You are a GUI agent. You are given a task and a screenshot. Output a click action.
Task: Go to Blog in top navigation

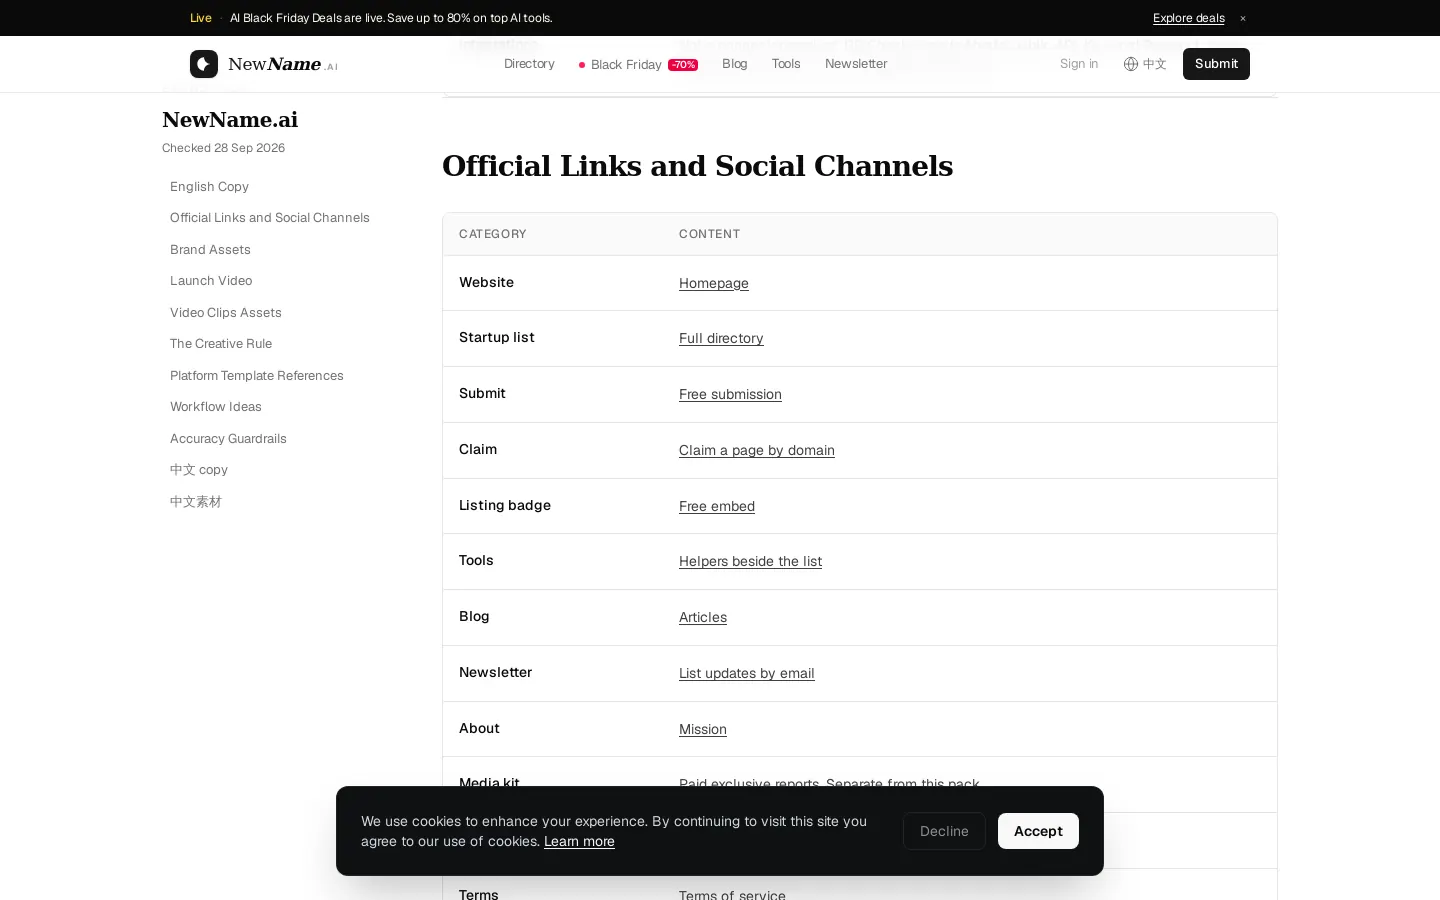(735, 64)
